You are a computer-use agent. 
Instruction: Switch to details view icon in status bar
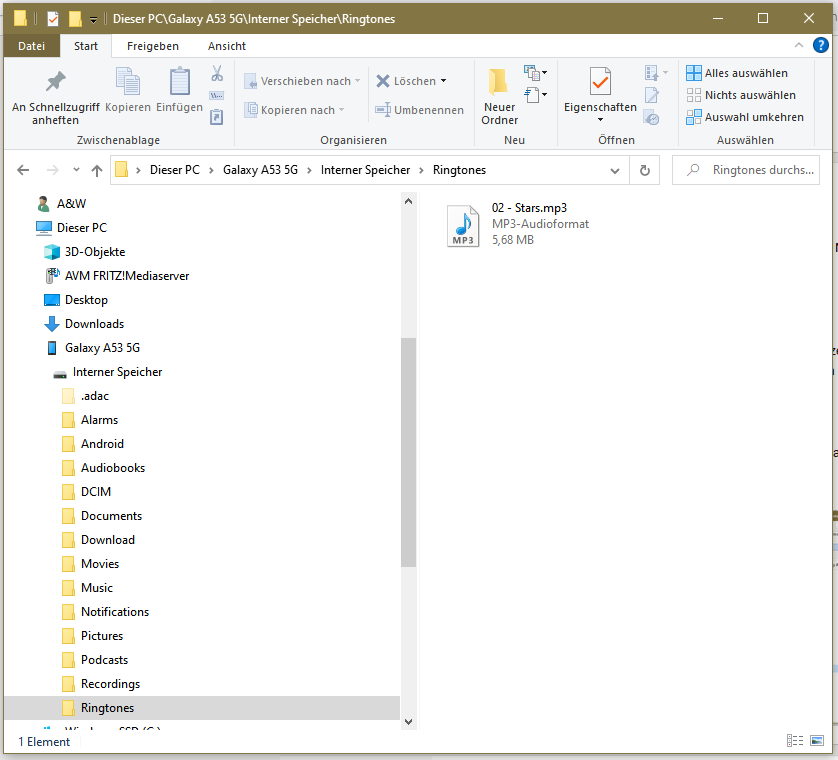coord(795,741)
